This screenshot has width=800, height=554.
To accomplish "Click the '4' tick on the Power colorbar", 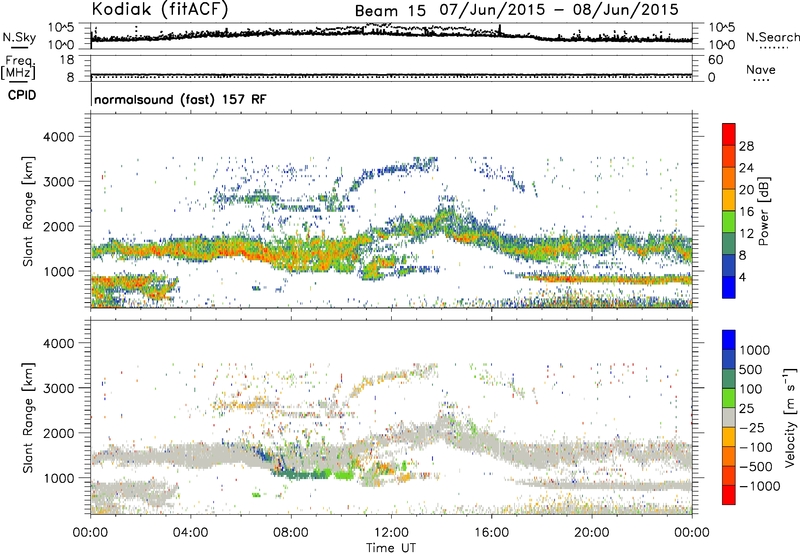I will [x=742, y=277].
